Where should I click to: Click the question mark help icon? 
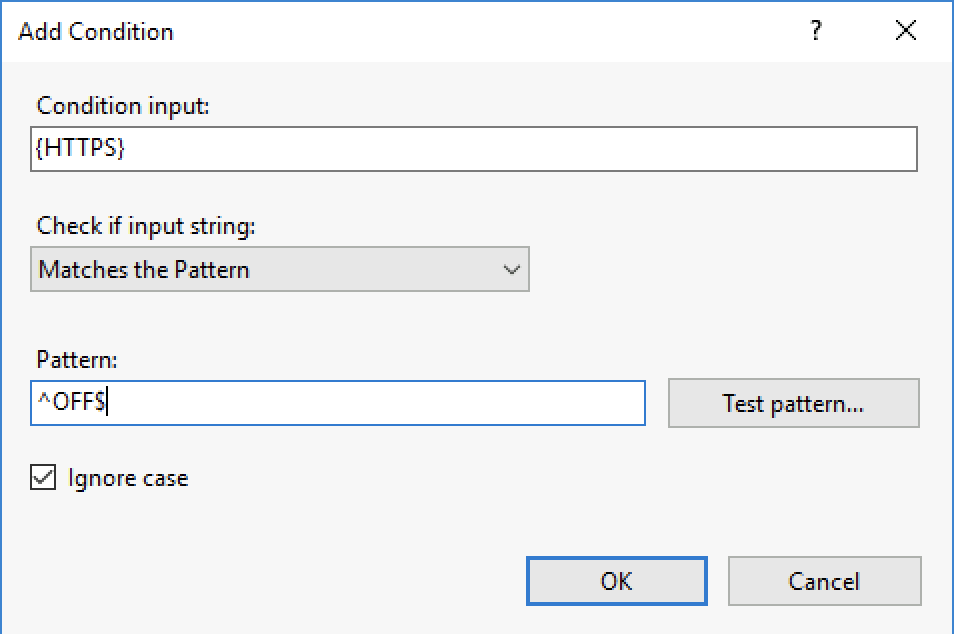point(816,31)
